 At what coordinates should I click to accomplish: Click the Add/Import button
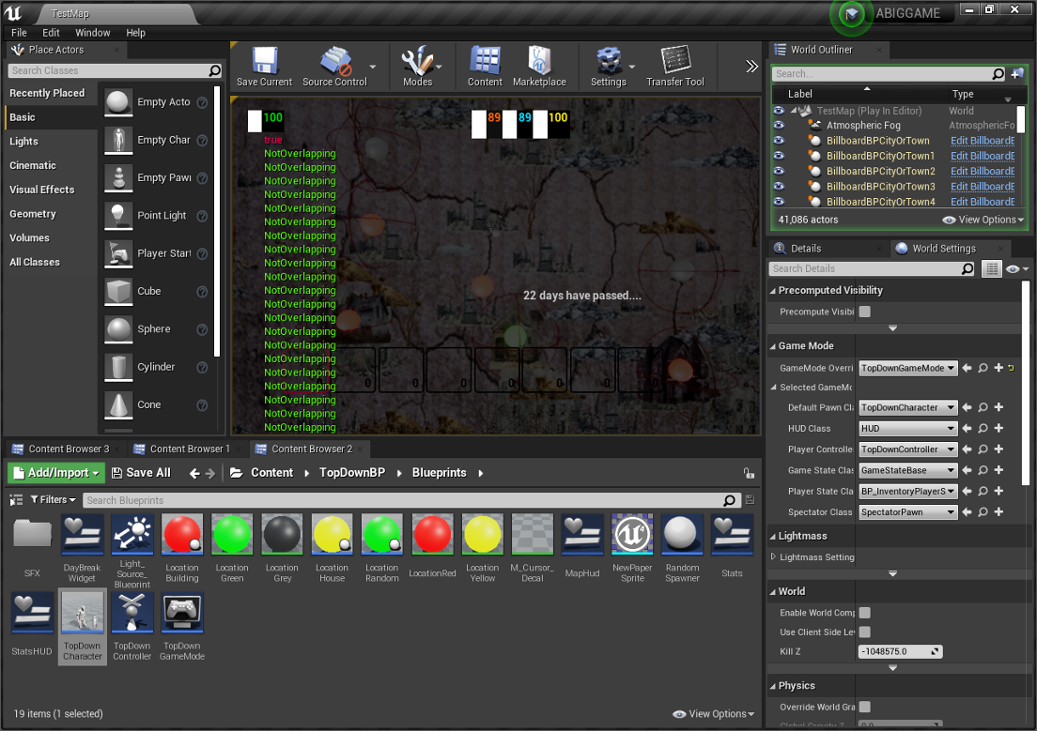(56, 473)
